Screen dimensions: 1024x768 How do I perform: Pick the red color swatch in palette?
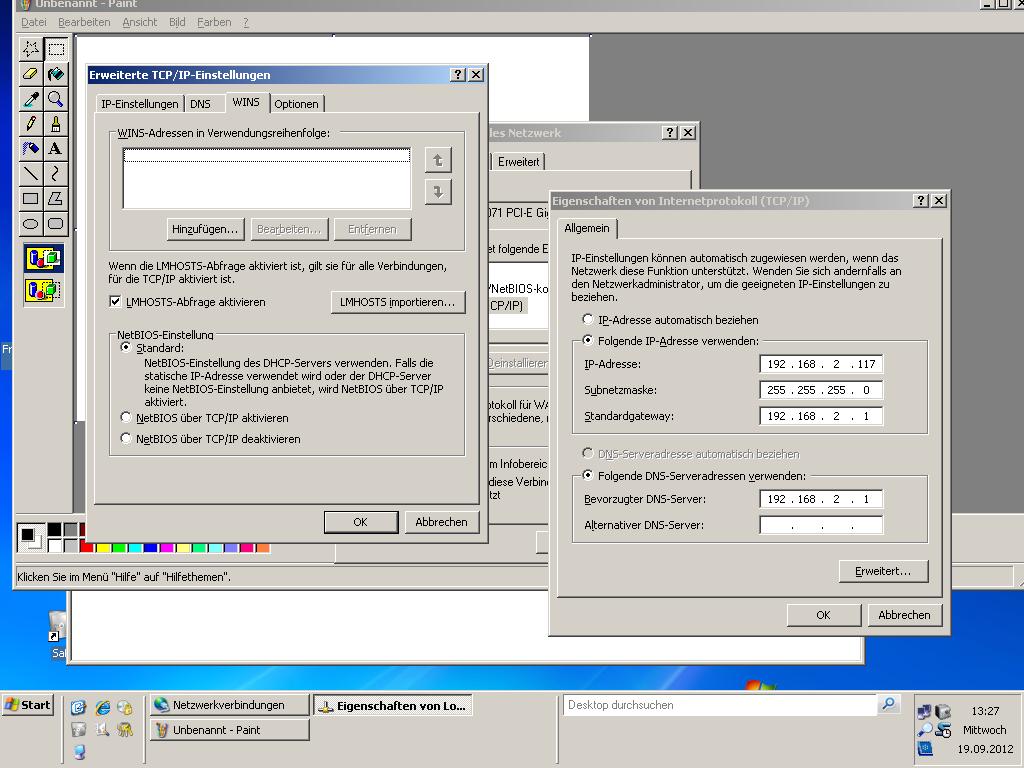click(x=87, y=548)
